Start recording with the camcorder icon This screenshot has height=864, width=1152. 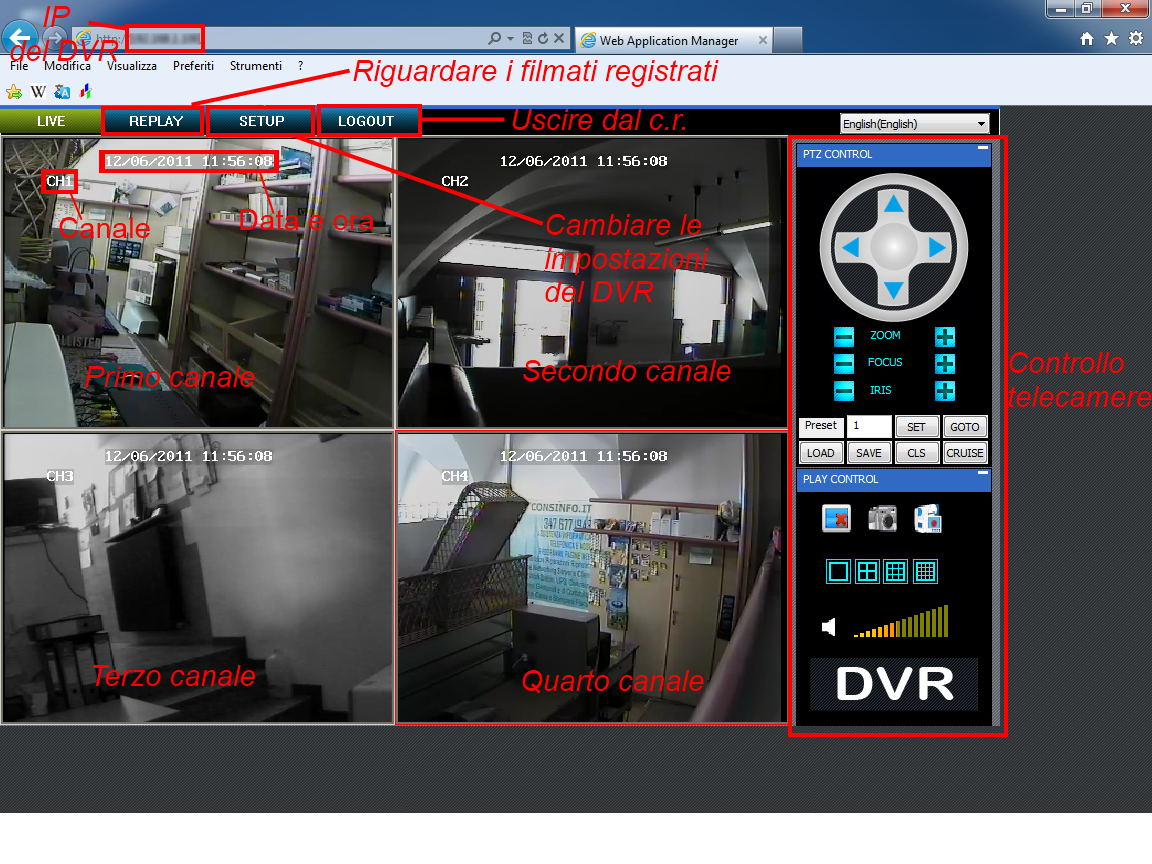point(928,518)
